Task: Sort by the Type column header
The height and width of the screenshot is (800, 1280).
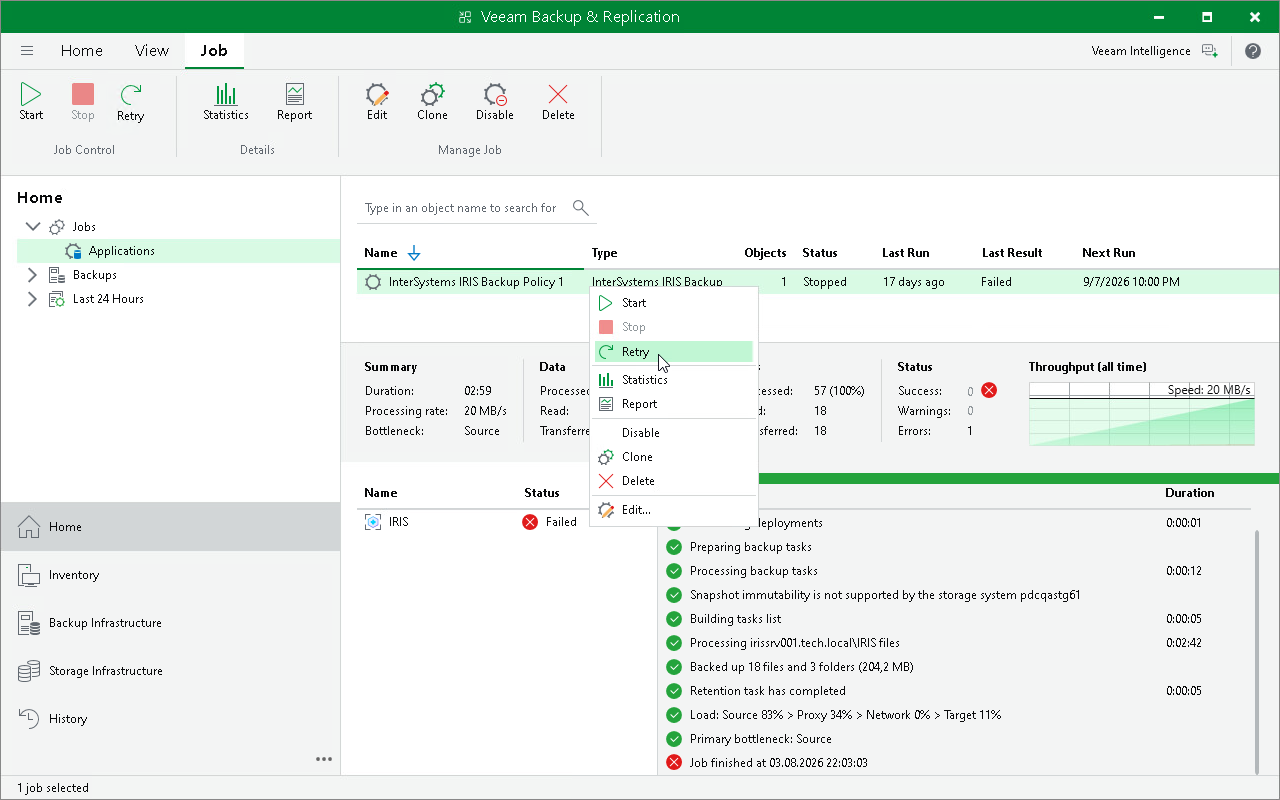Action: point(604,253)
